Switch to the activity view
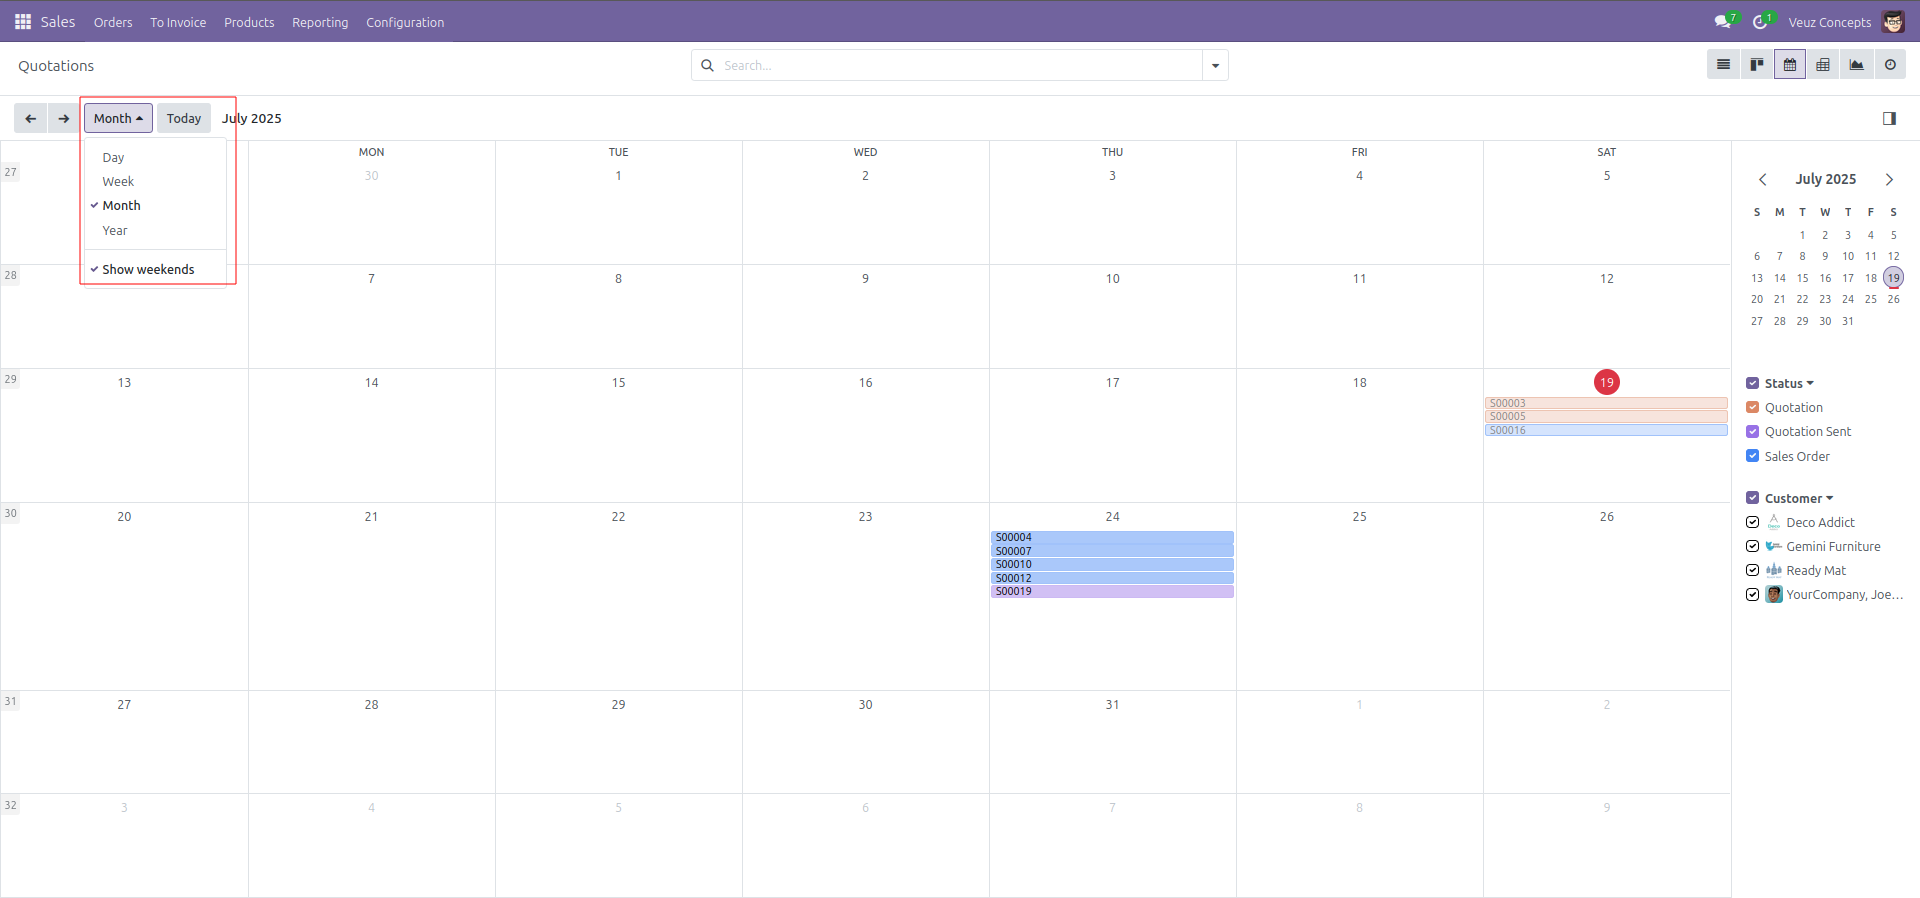This screenshot has height=898, width=1920. (x=1890, y=65)
